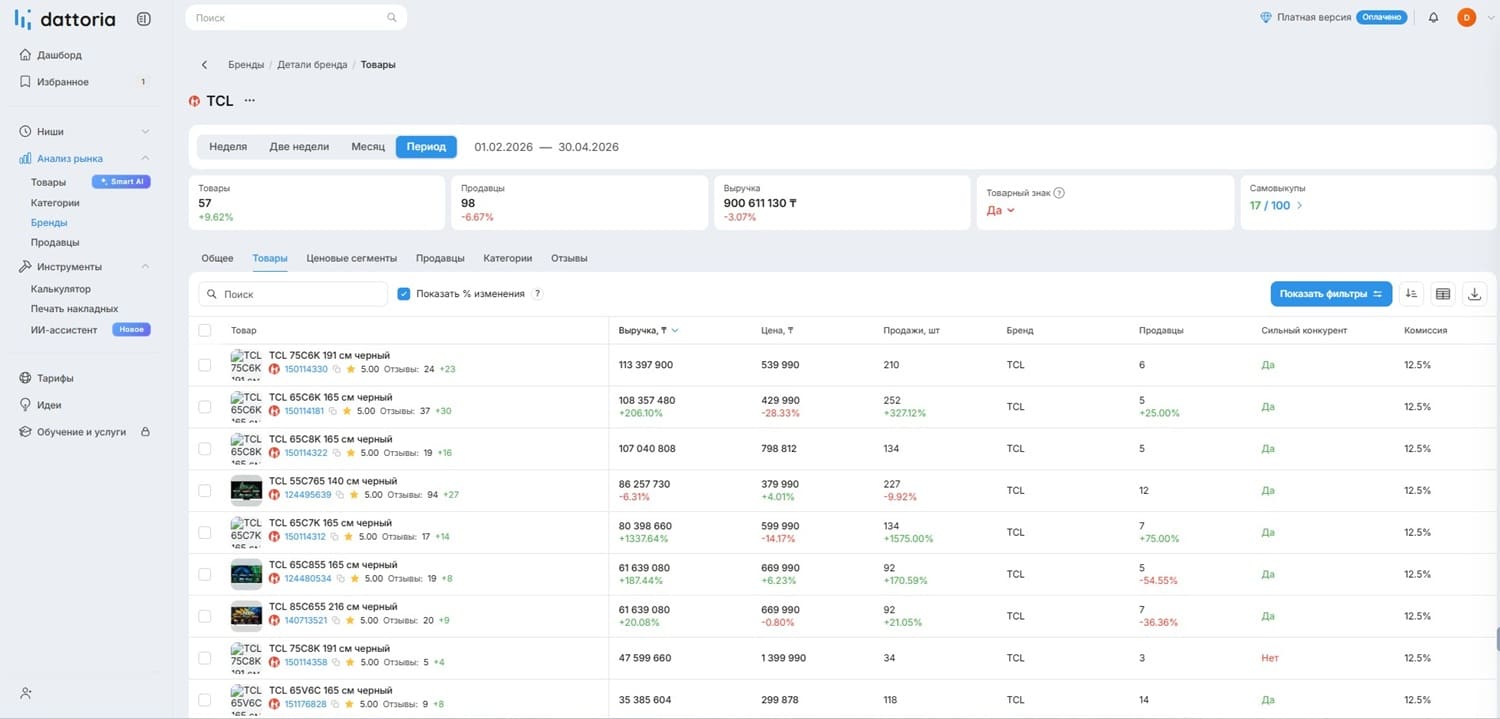
Task: Copy the product ID 124495639
Action: click(x=341, y=495)
